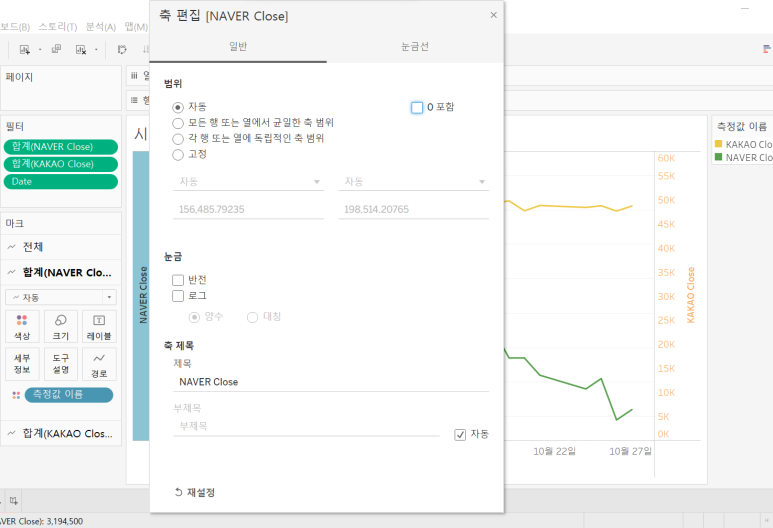The image size is (773, 528).
Task: Open the 맵(M) menu
Action: (x=136, y=27)
